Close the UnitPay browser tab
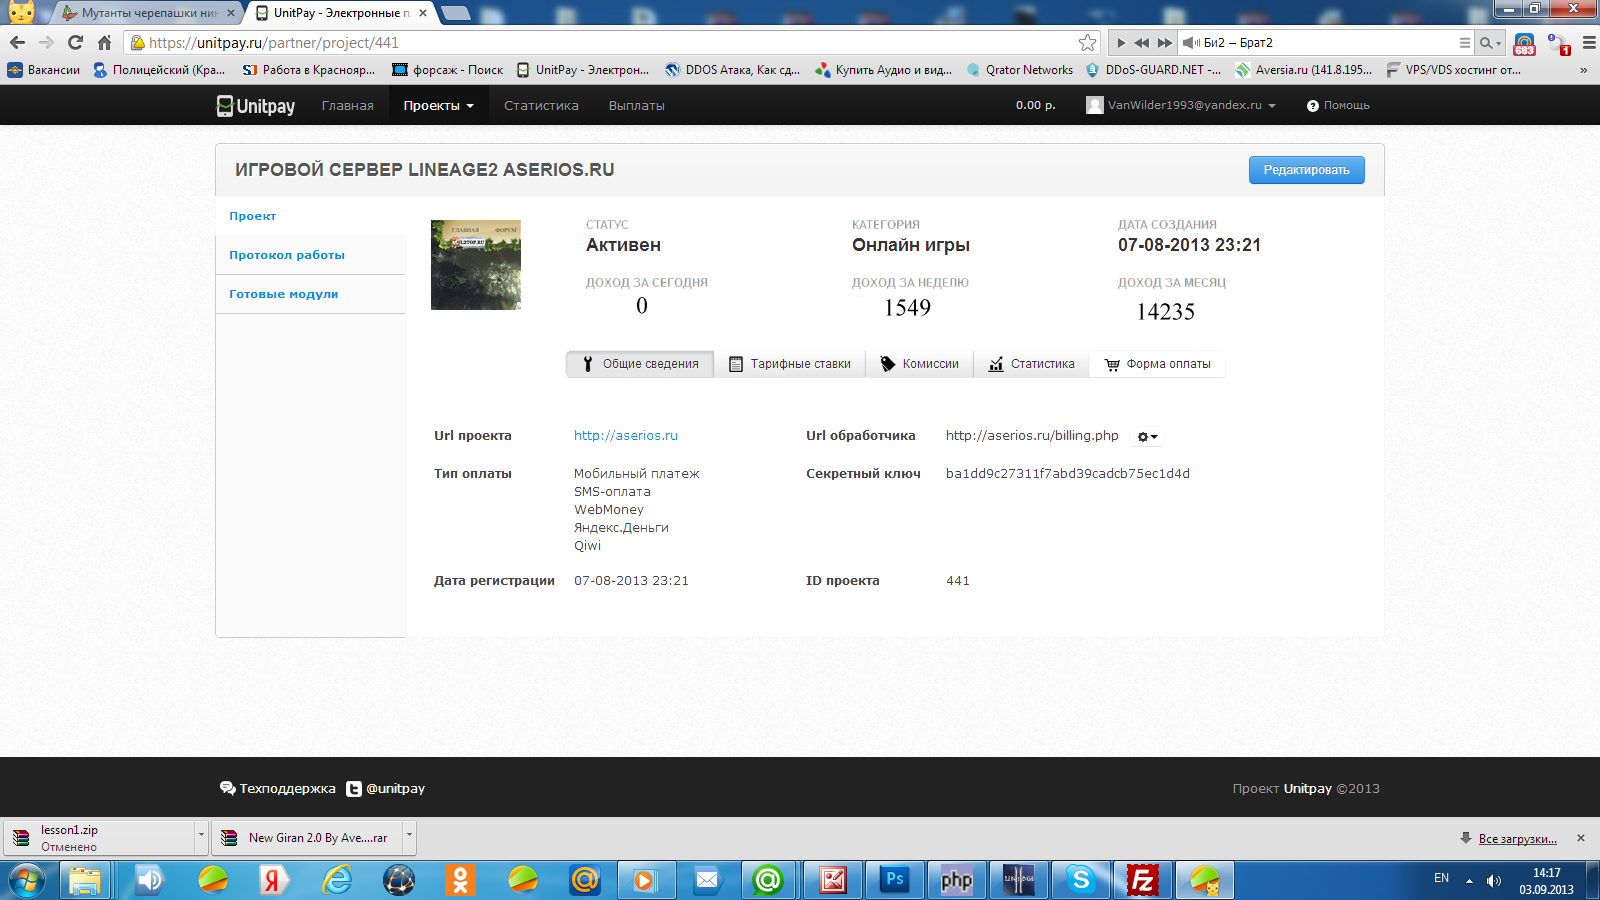The height and width of the screenshot is (900, 1600). [x=423, y=13]
